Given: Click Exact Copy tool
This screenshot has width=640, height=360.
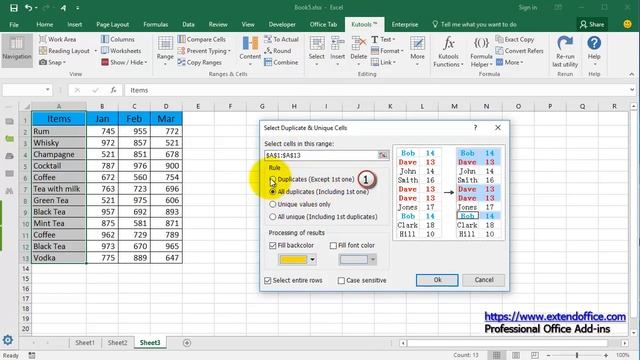Looking at the screenshot, I should coord(515,39).
